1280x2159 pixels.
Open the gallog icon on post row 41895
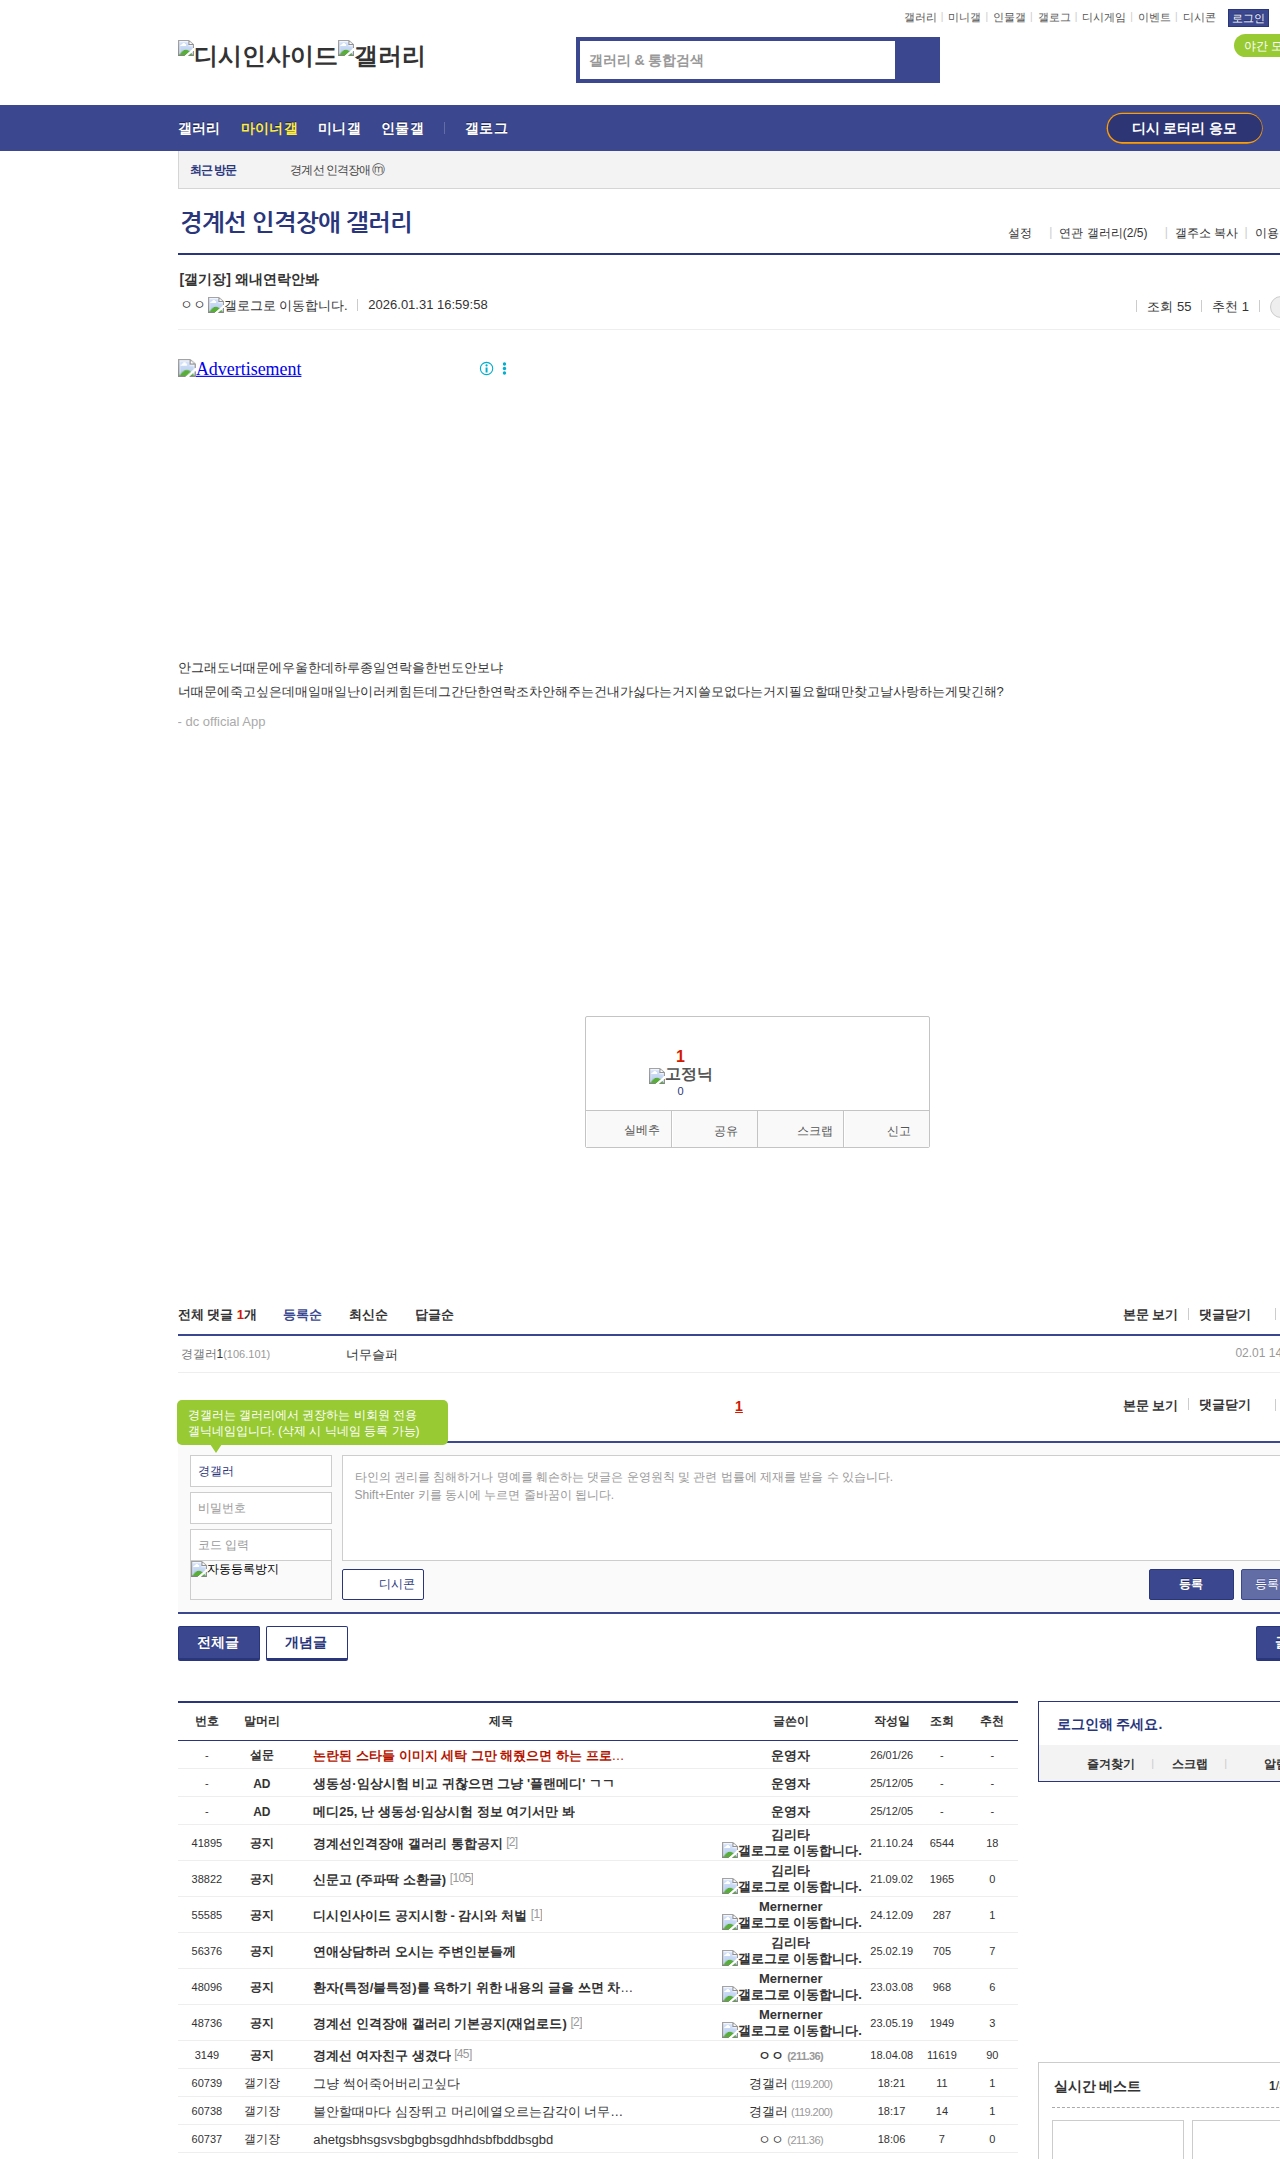click(791, 1851)
